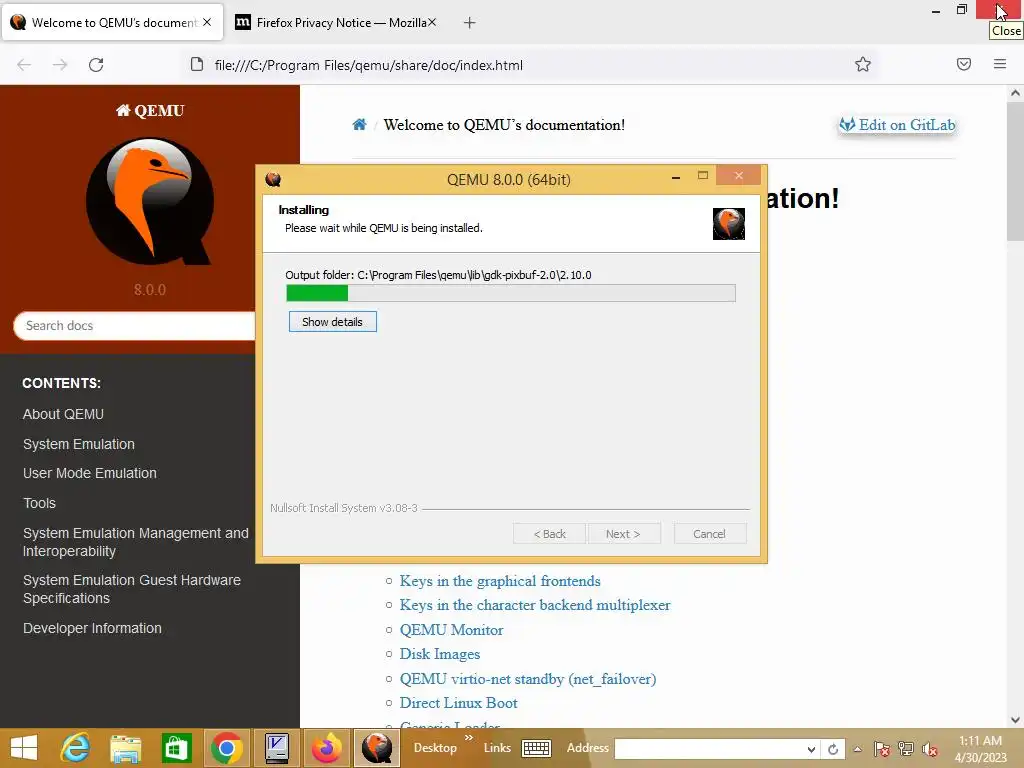This screenshot has width=1024, height=768.
Task: Open Tools in the sidebar contents
Action: [39, 503]
